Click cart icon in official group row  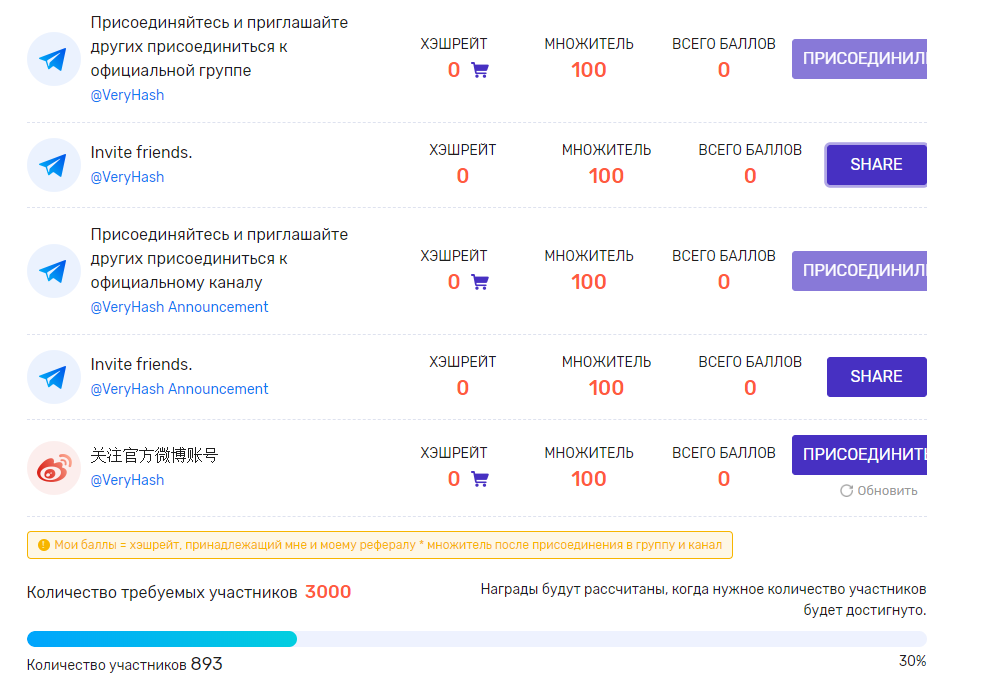click(480, 70)
